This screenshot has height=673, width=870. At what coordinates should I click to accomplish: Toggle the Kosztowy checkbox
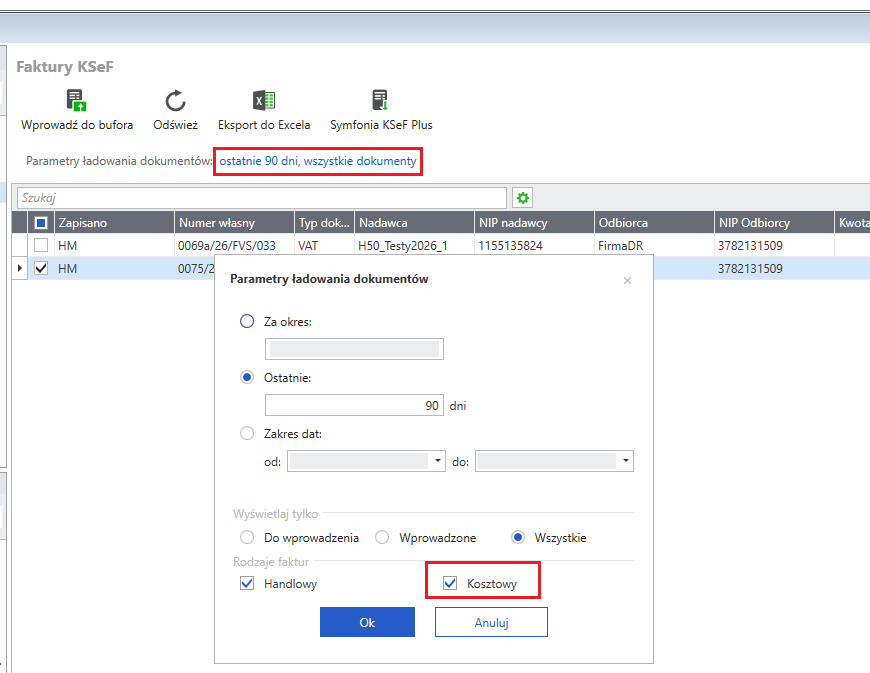click(x=450, y=583)
